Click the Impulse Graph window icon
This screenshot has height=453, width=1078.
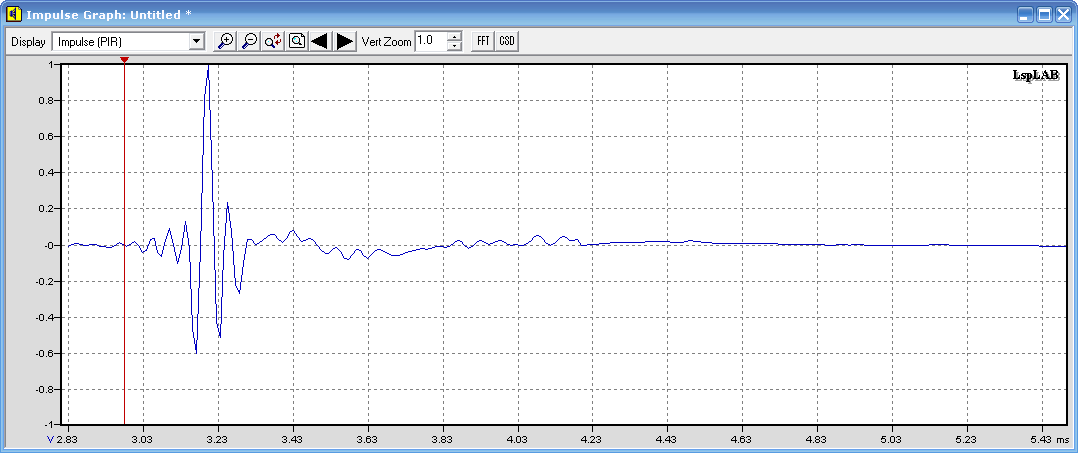click(12, 14)
